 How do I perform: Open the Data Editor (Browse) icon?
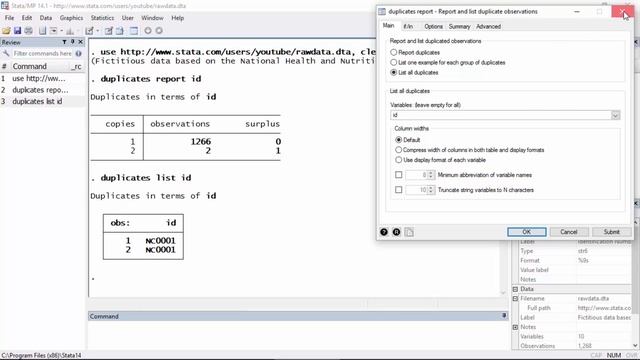click(x=120, y=31)
